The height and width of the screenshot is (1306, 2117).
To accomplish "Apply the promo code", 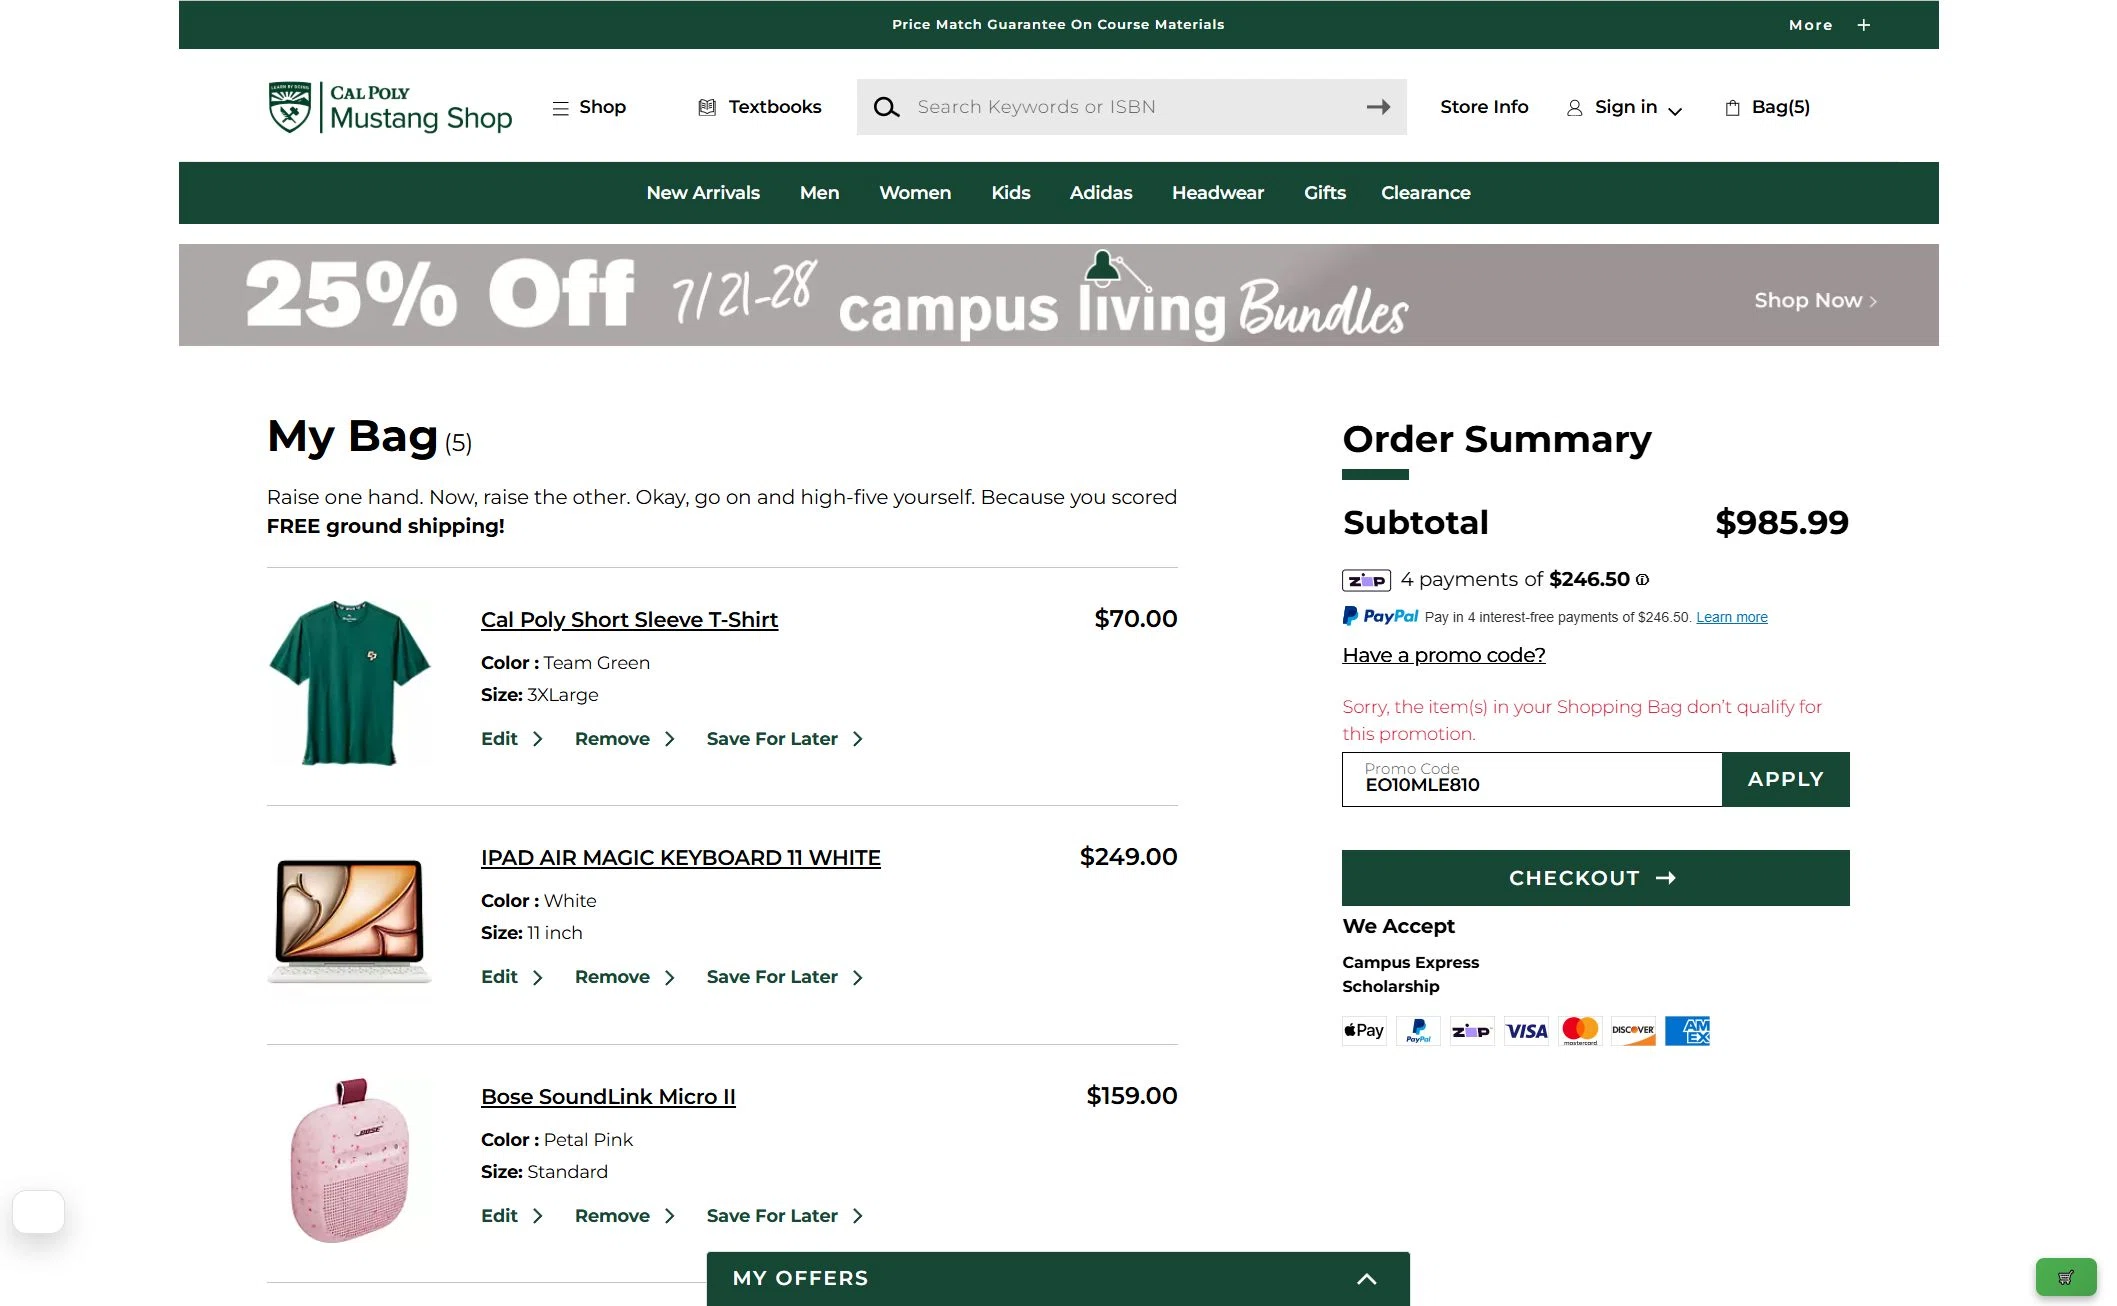I will coord(1785,779).
